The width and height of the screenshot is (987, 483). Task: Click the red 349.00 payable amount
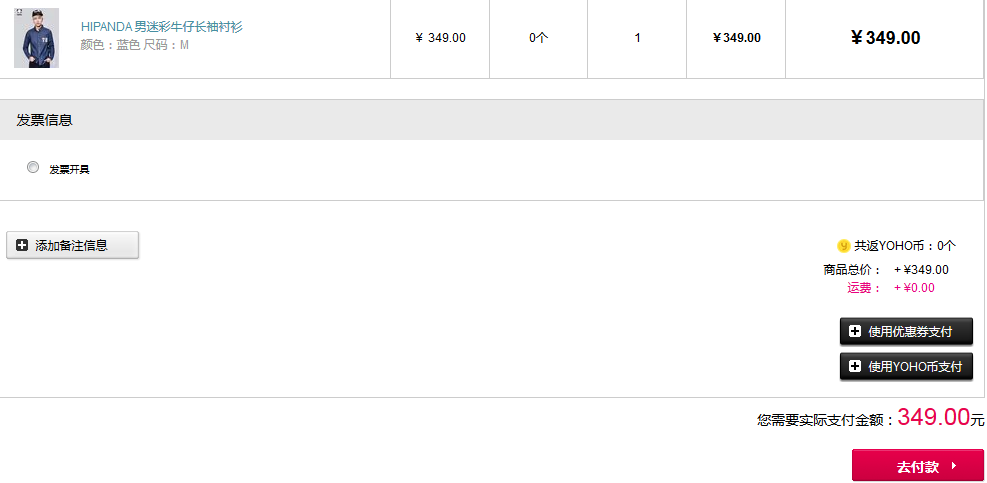coord(933,417)
